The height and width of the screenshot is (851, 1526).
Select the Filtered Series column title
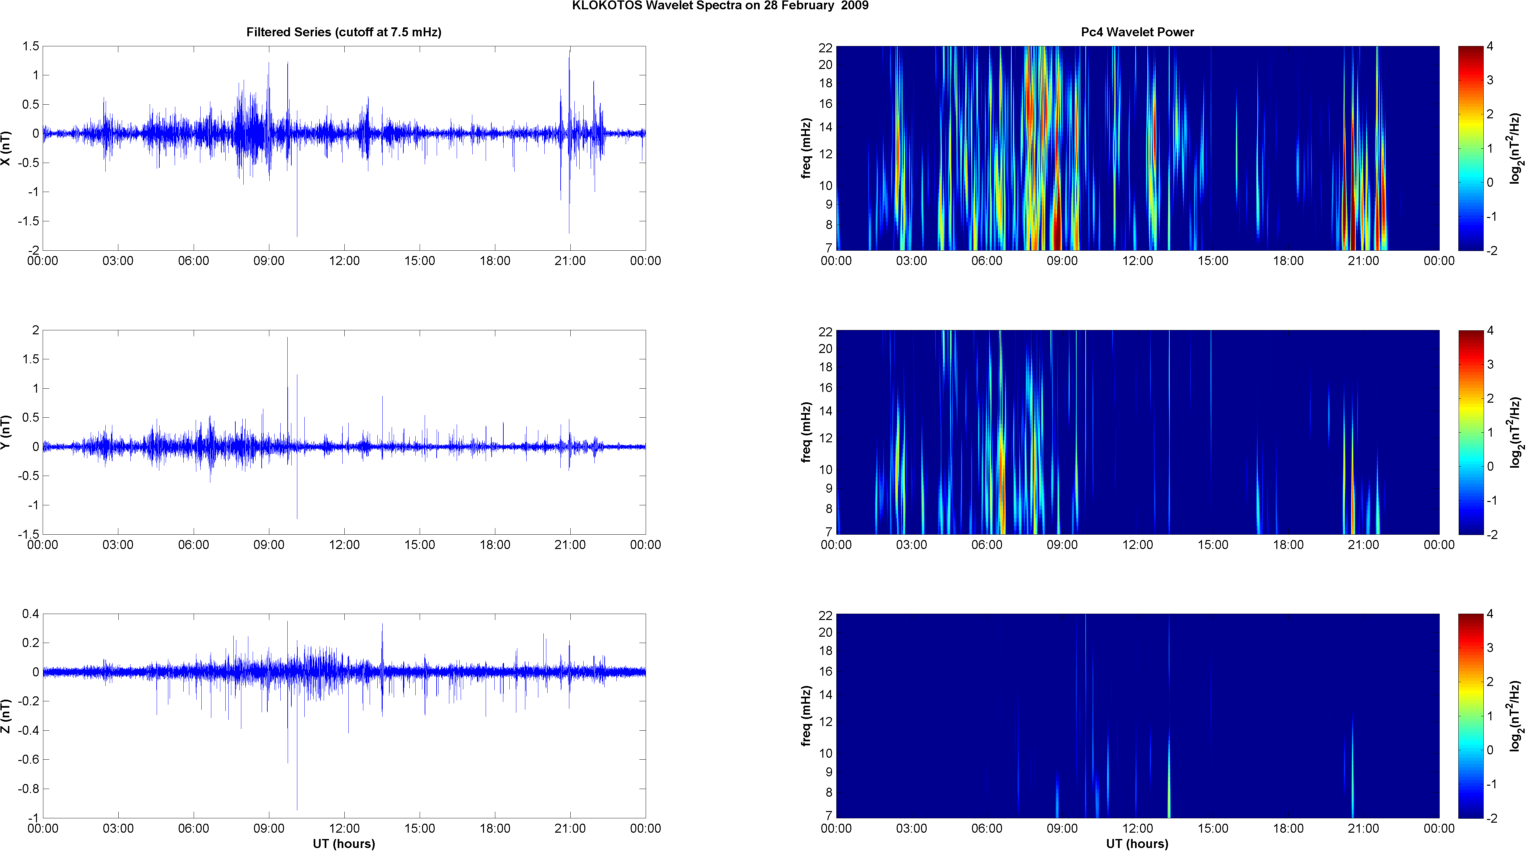coord(343,32)
